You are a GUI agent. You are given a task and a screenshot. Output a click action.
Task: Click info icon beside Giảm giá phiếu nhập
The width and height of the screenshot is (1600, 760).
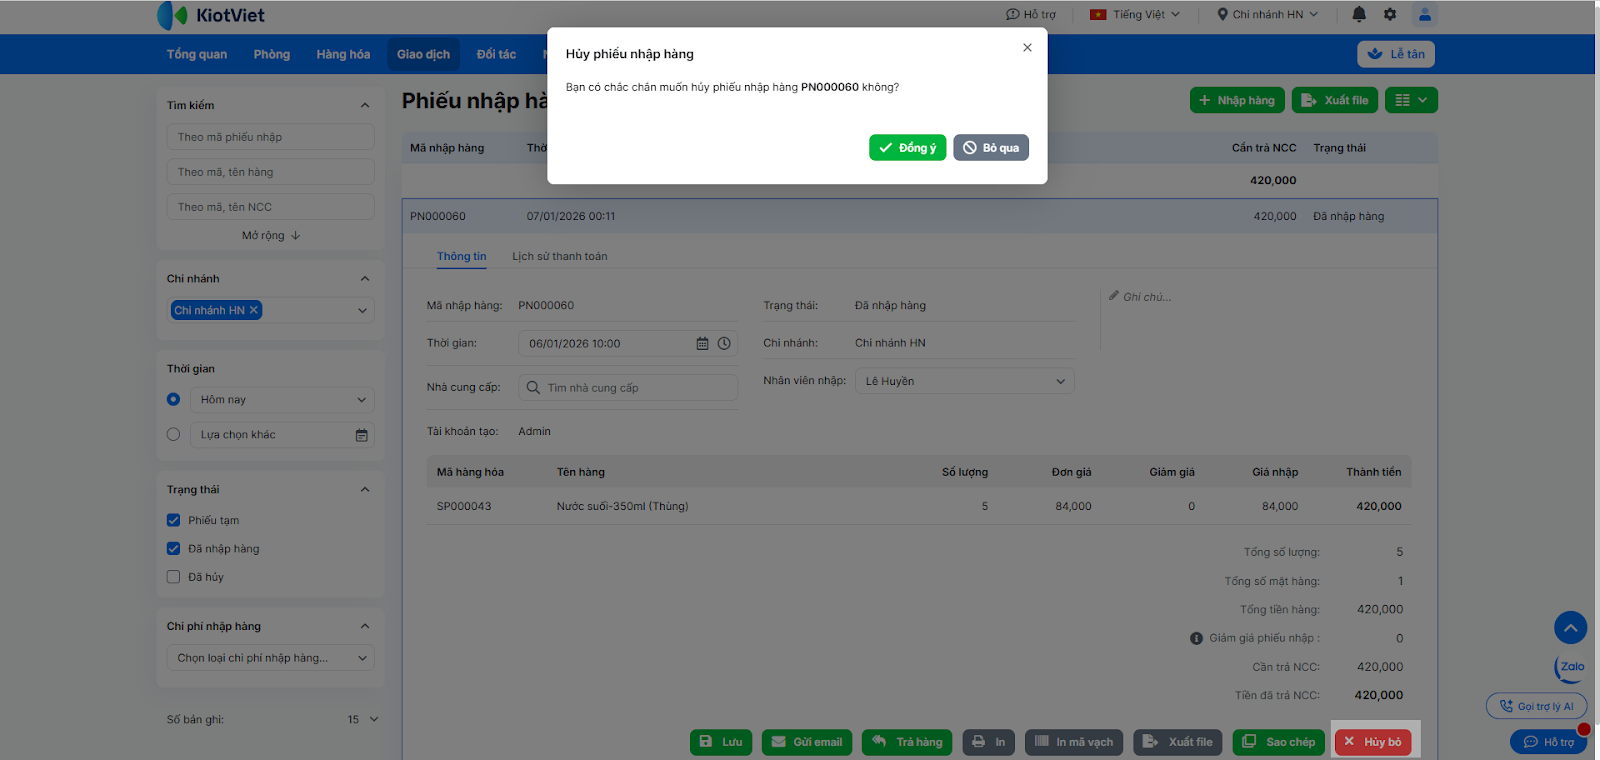coord(1196,638)
